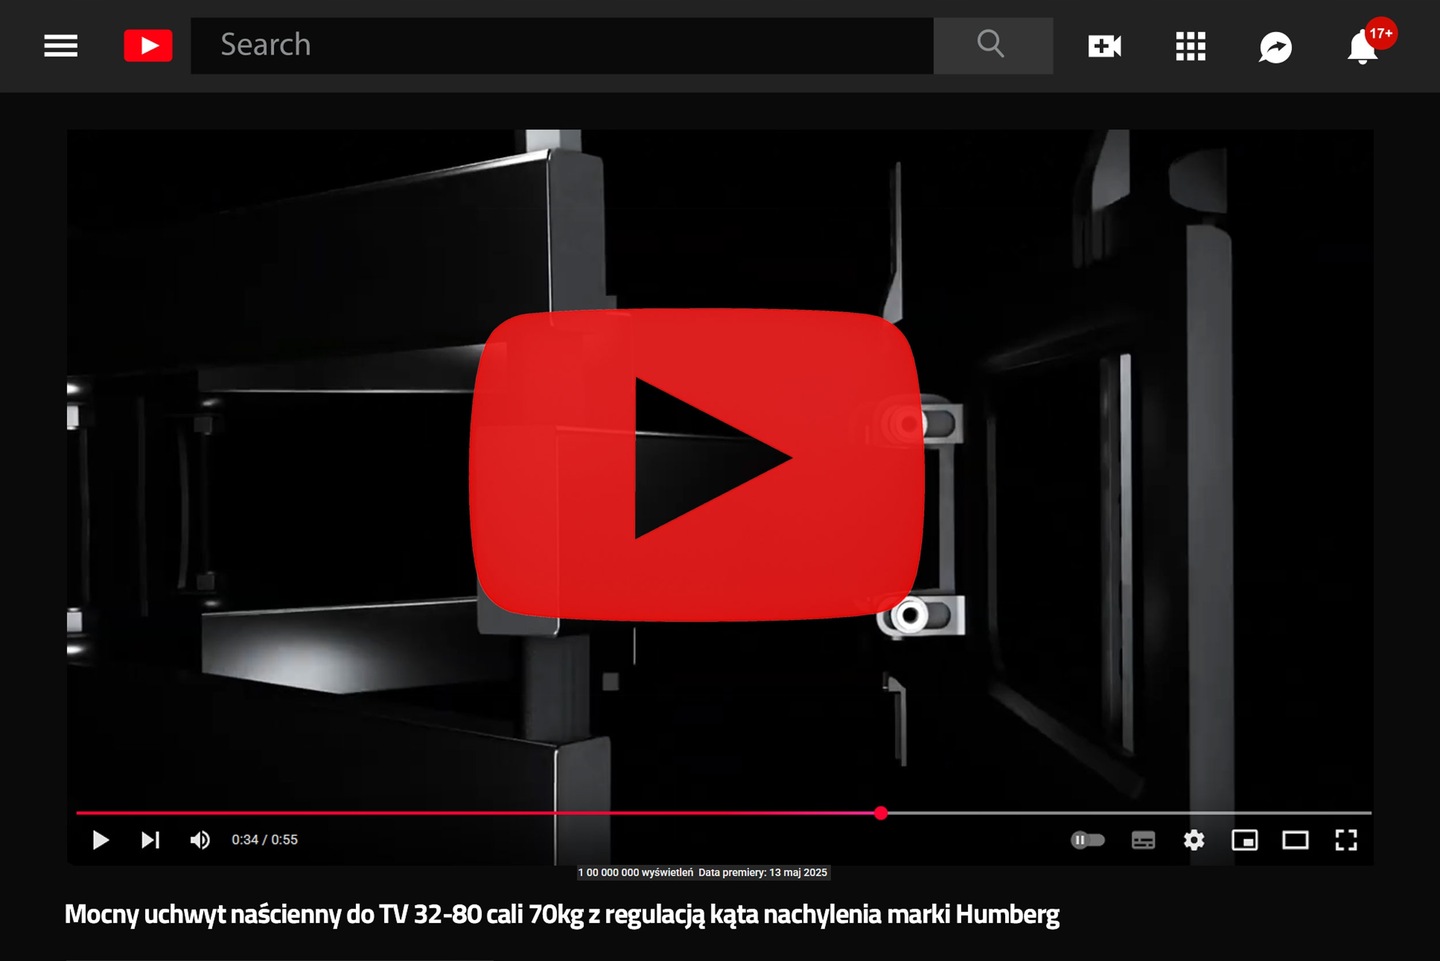
Task: Mute the video with speaker icon
Action: point(200,840)
